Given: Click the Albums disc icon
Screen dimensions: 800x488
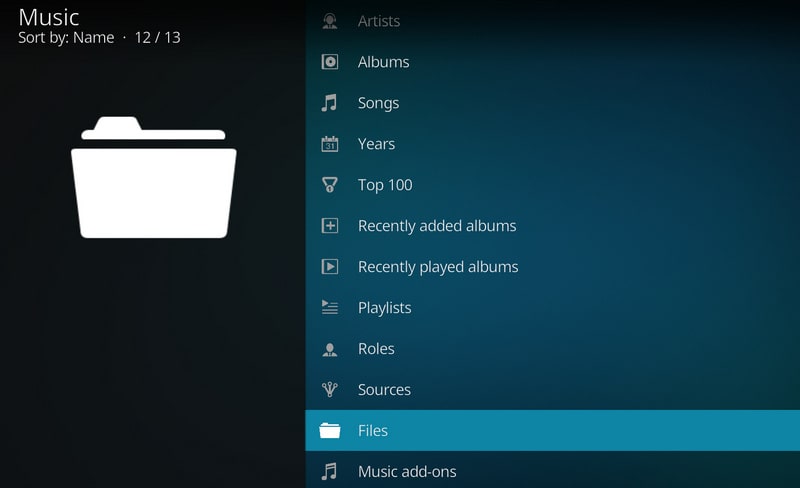Looking at the screenshot, I should point(330,62).
